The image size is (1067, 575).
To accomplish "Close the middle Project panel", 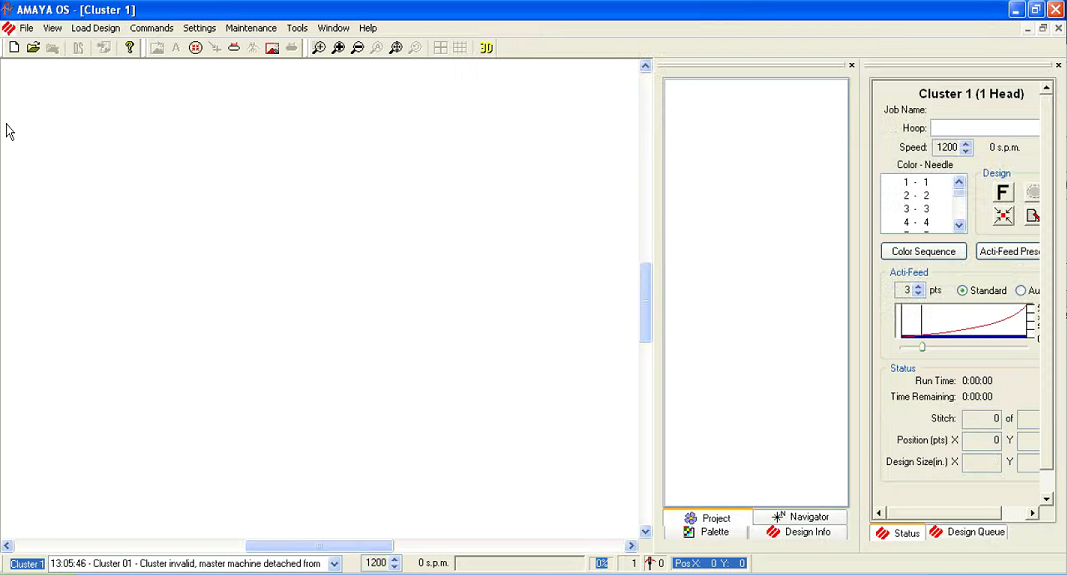I will [x=851, y=65].
